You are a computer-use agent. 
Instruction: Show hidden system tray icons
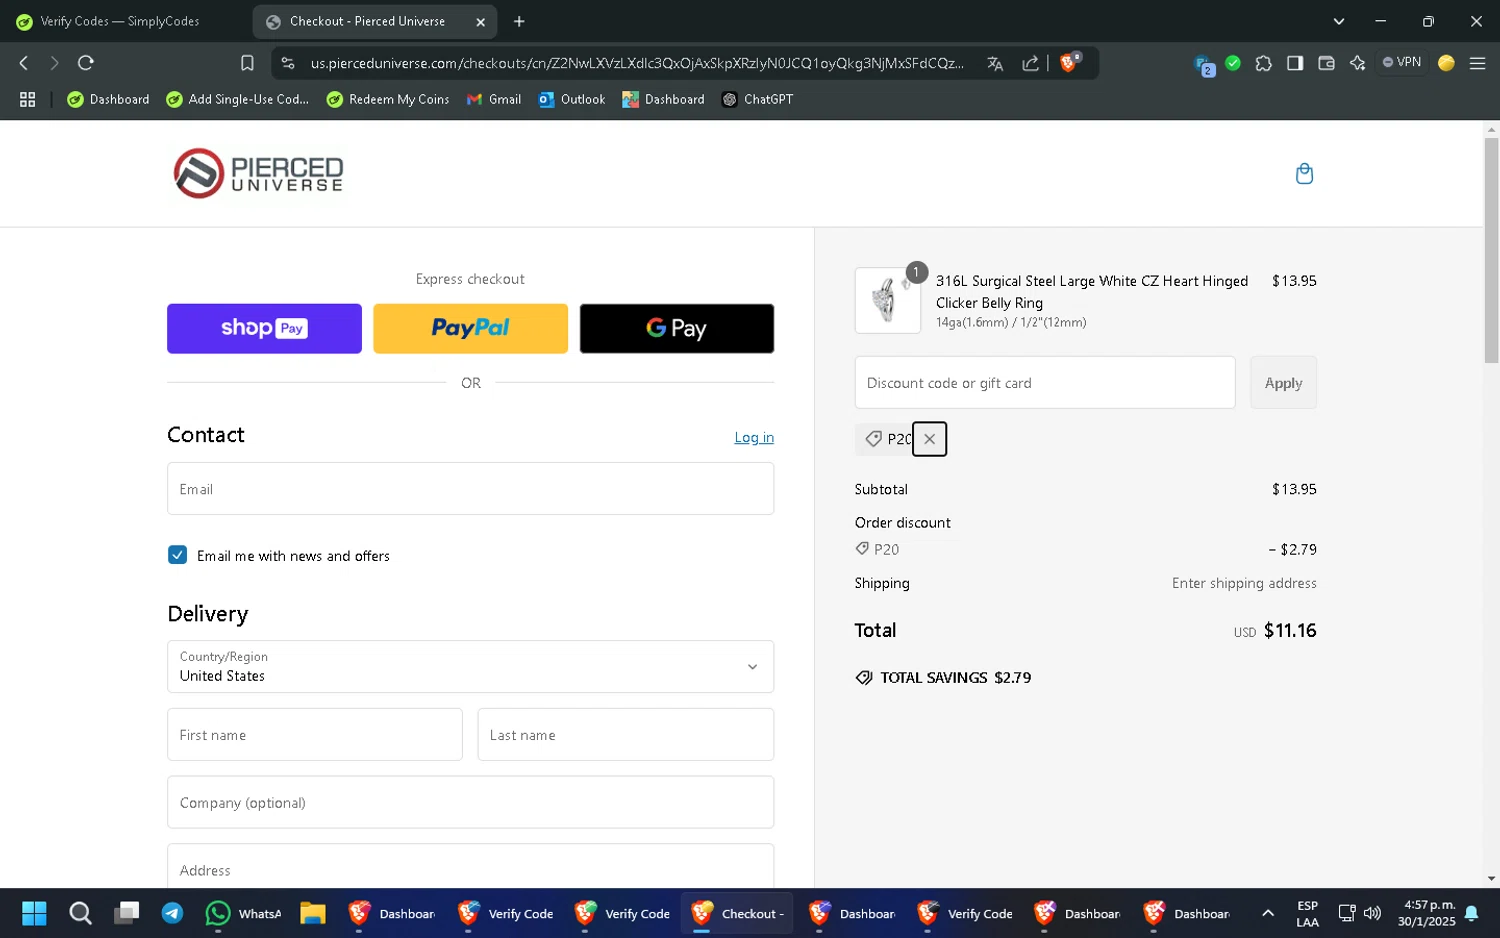click(1268, 913)
